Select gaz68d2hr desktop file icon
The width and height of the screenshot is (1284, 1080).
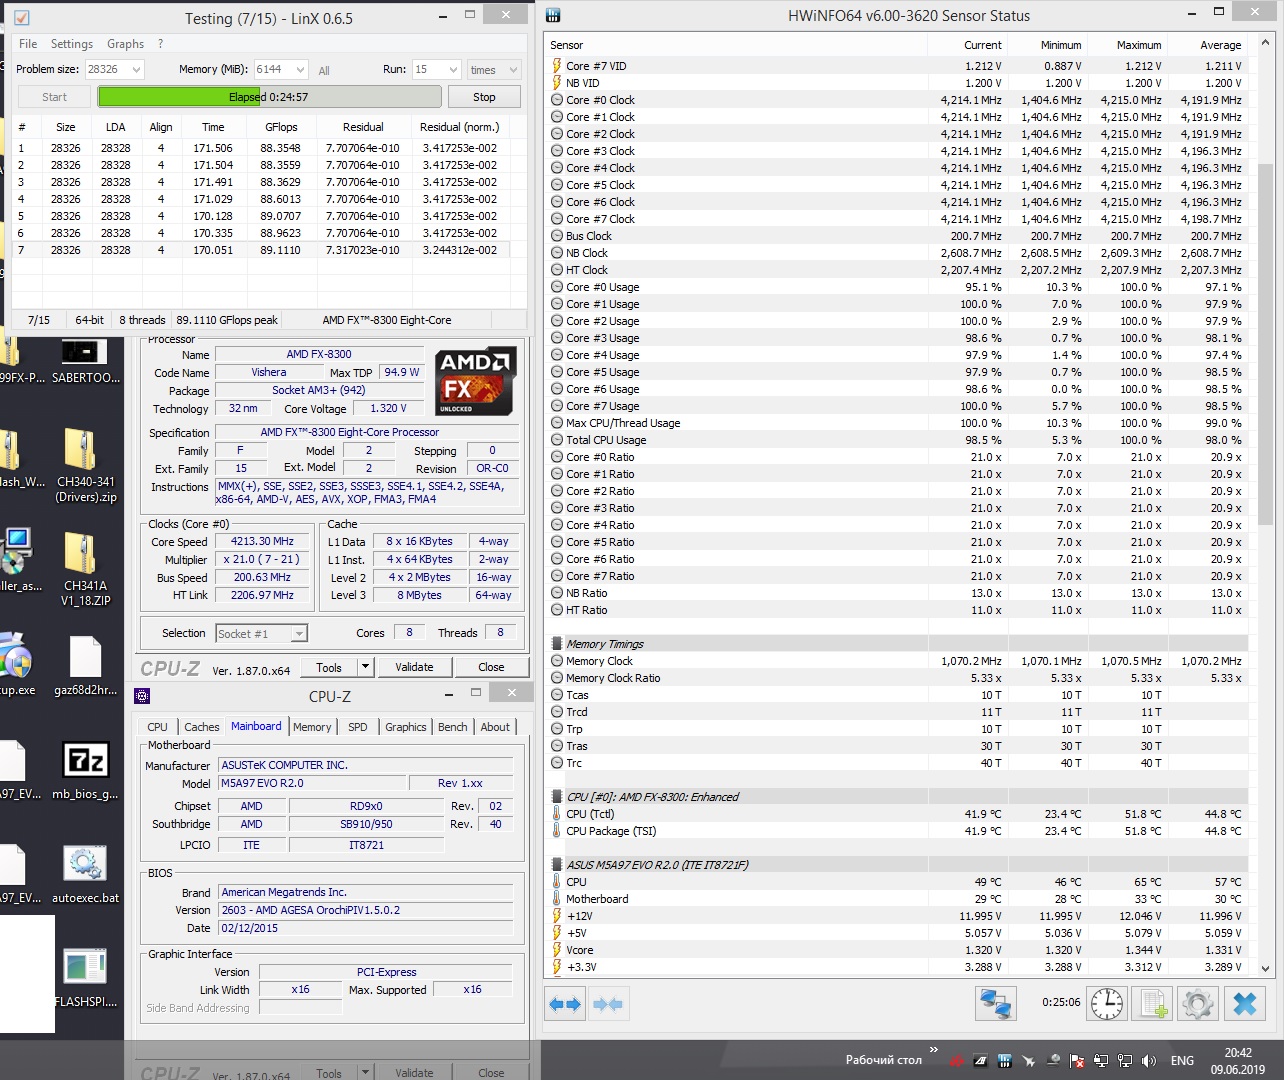pos(85,666)
